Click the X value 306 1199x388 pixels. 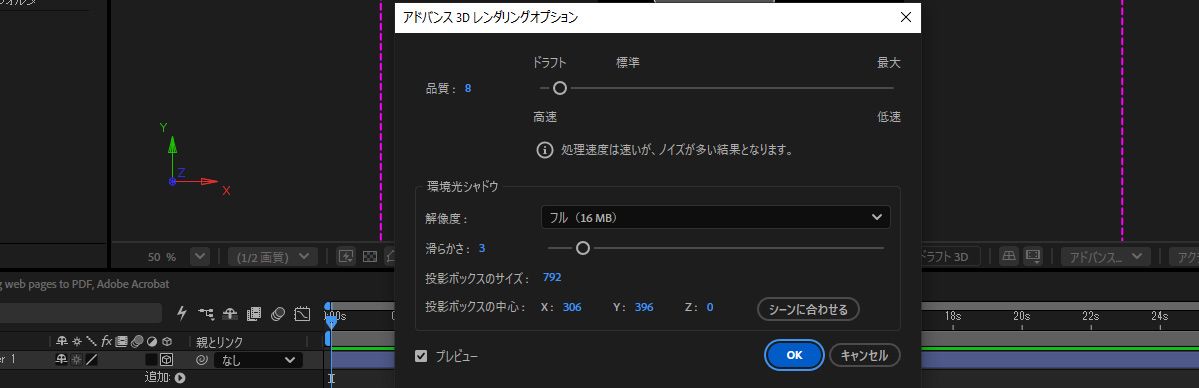point(572,307)
